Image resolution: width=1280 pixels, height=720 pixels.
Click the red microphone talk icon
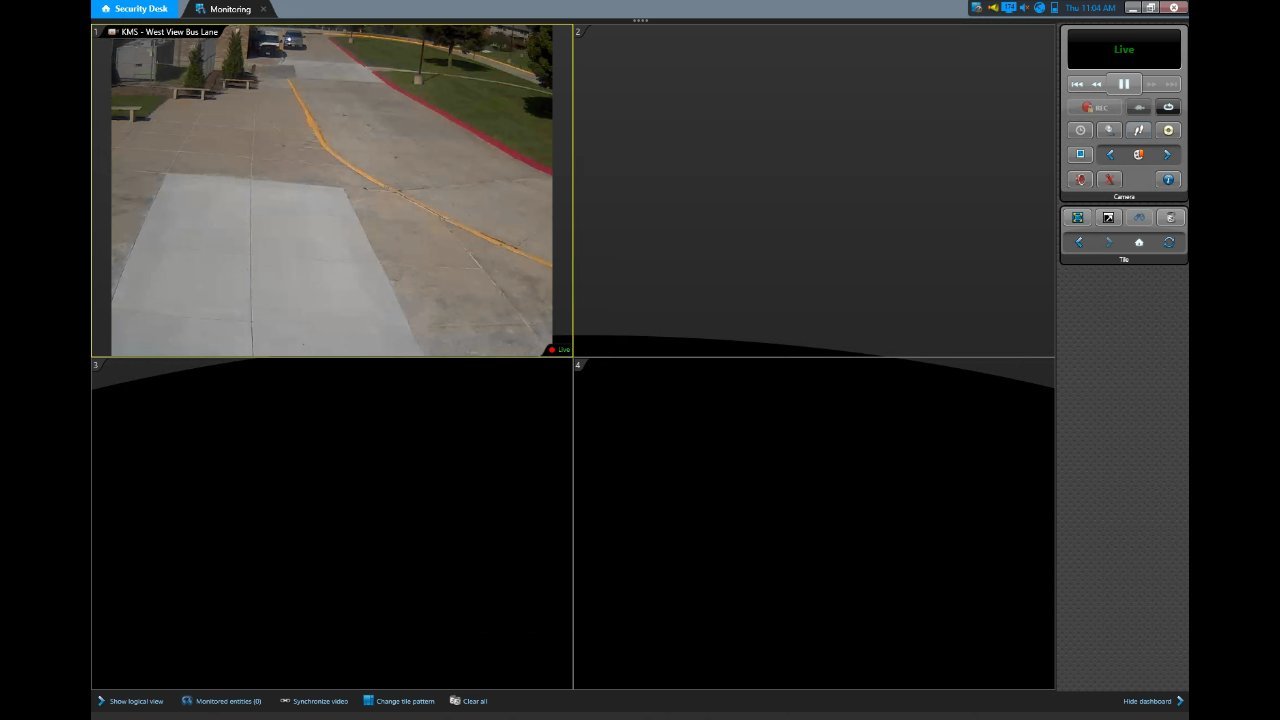point(1109,180)
